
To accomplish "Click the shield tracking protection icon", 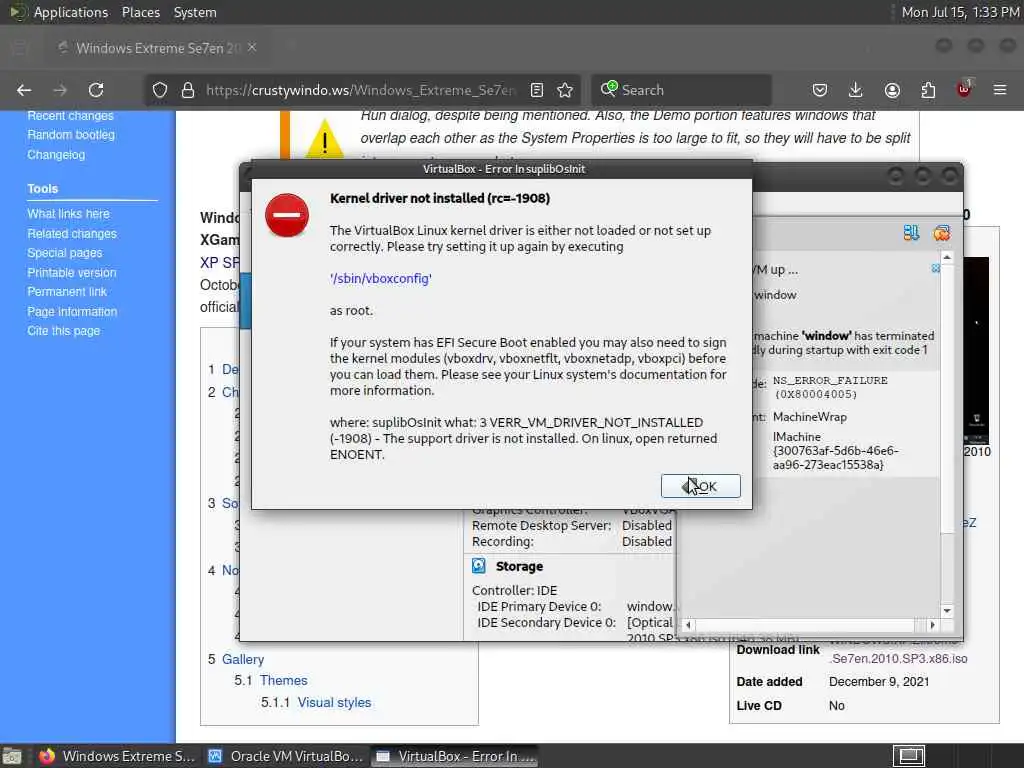I will pos(160,90).
